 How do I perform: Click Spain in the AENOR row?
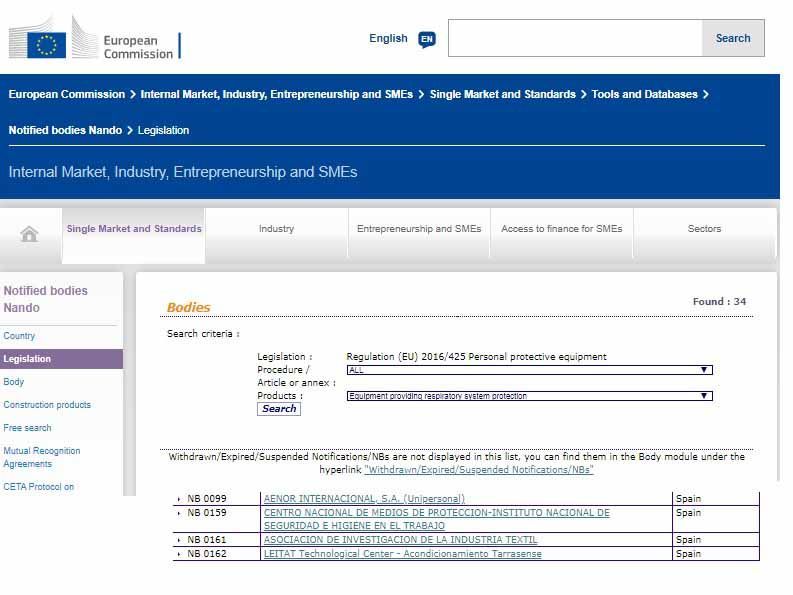[688, 499]
